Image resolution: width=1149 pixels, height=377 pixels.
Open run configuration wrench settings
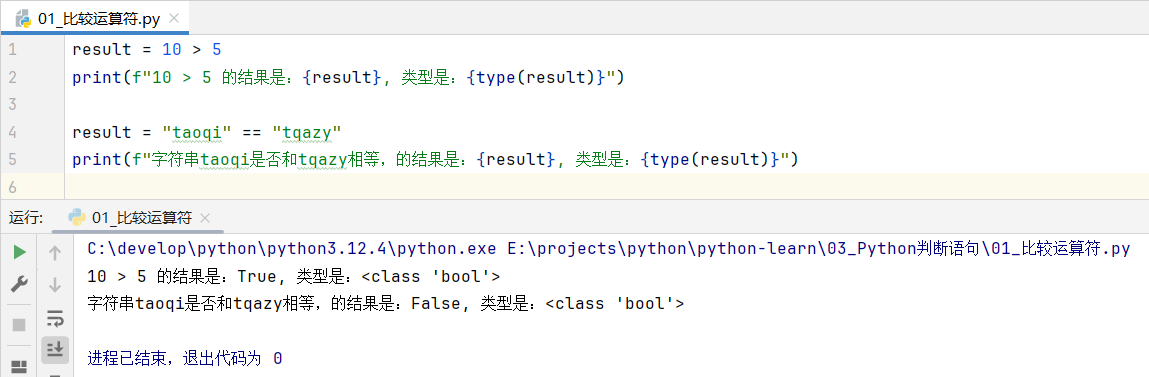pyautogui.click(x=20, y=285)
